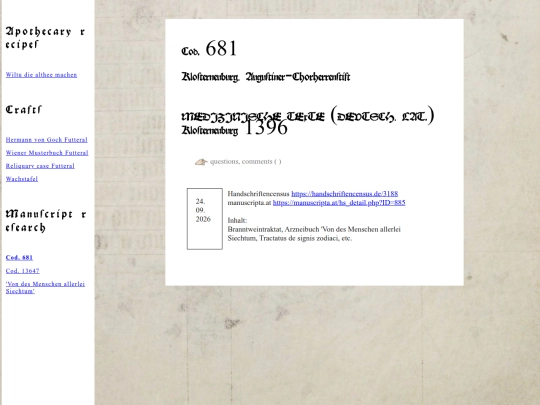Click the 'Medizinische Texte' title line
The image size is (540, 405).
[308, 116]
